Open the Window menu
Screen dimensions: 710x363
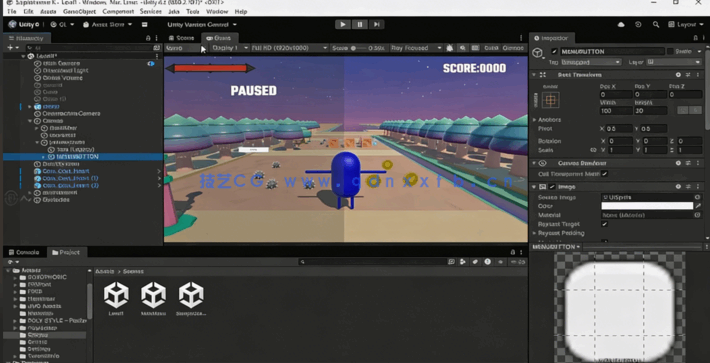(217, 11)
